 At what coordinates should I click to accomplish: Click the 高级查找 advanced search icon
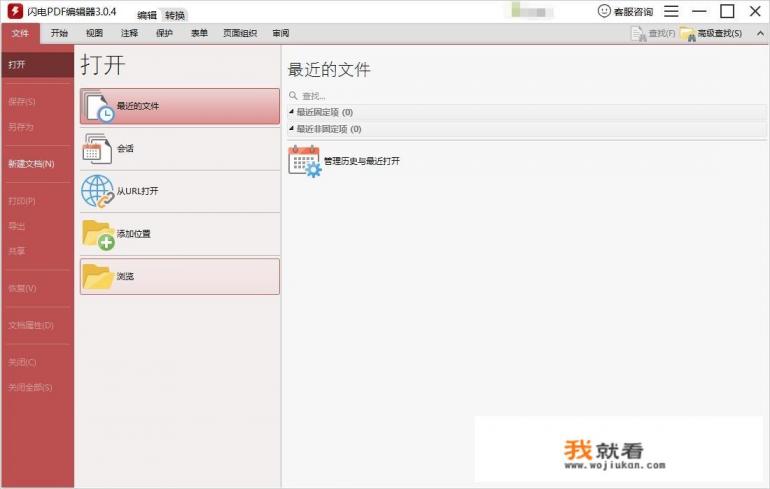tap(687, 34)
